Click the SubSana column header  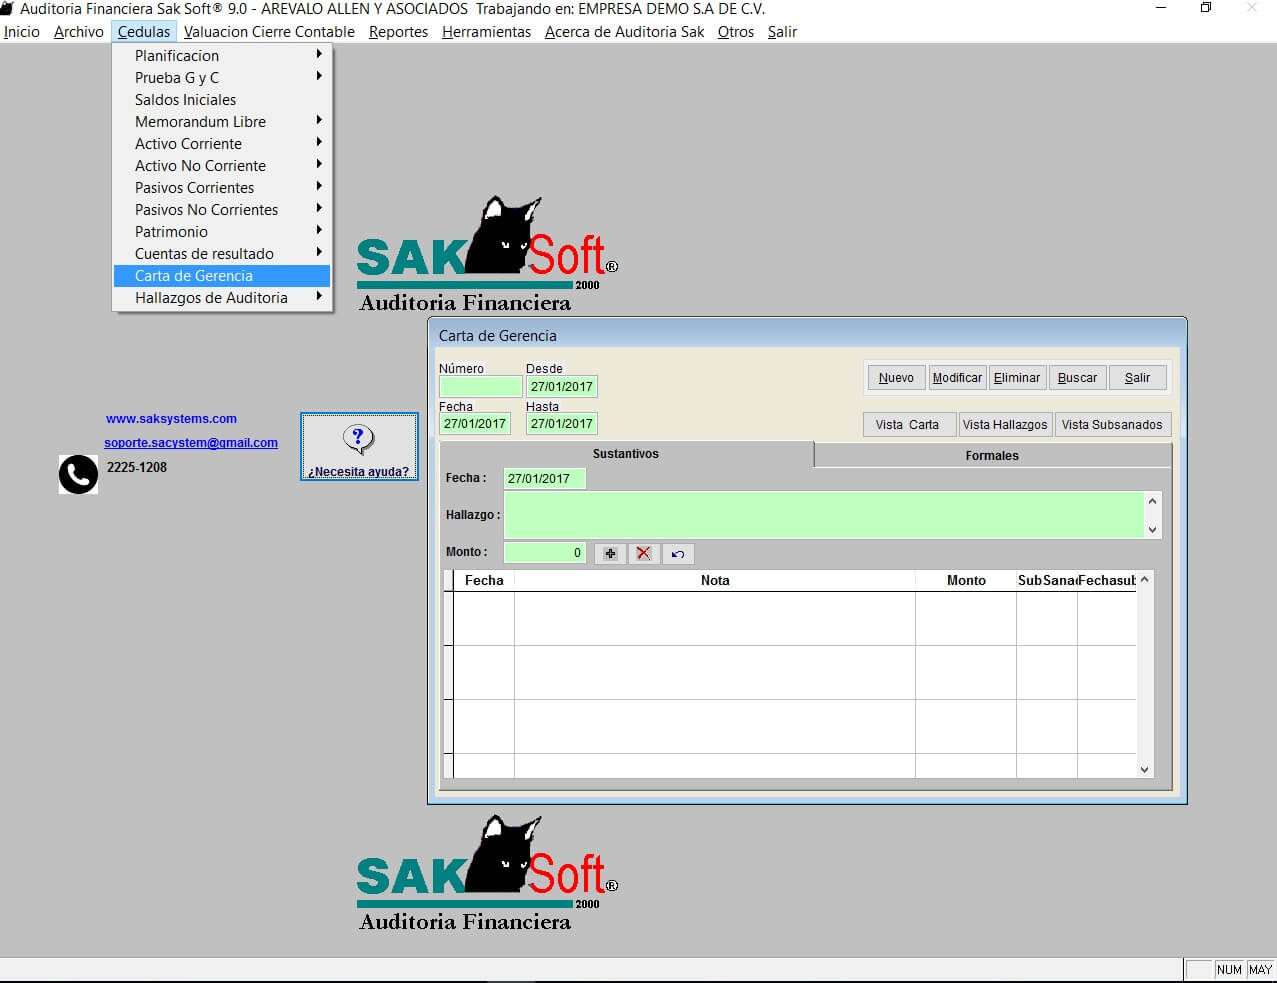(1047, 581)
